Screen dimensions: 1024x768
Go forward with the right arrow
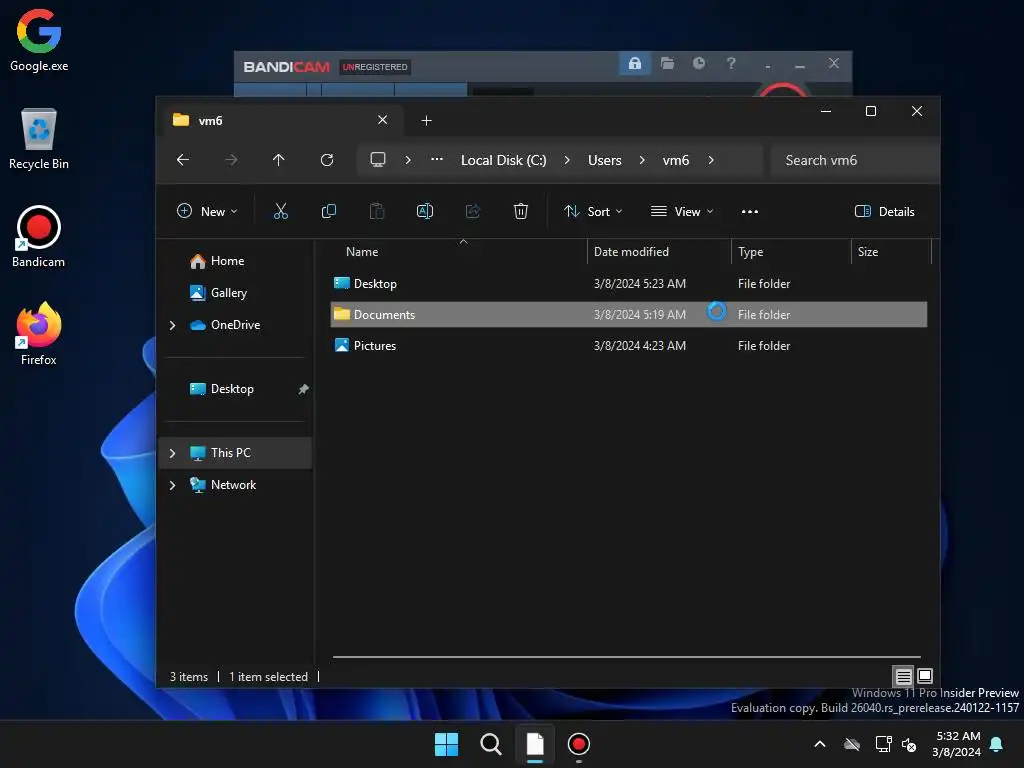click(231, 160)
